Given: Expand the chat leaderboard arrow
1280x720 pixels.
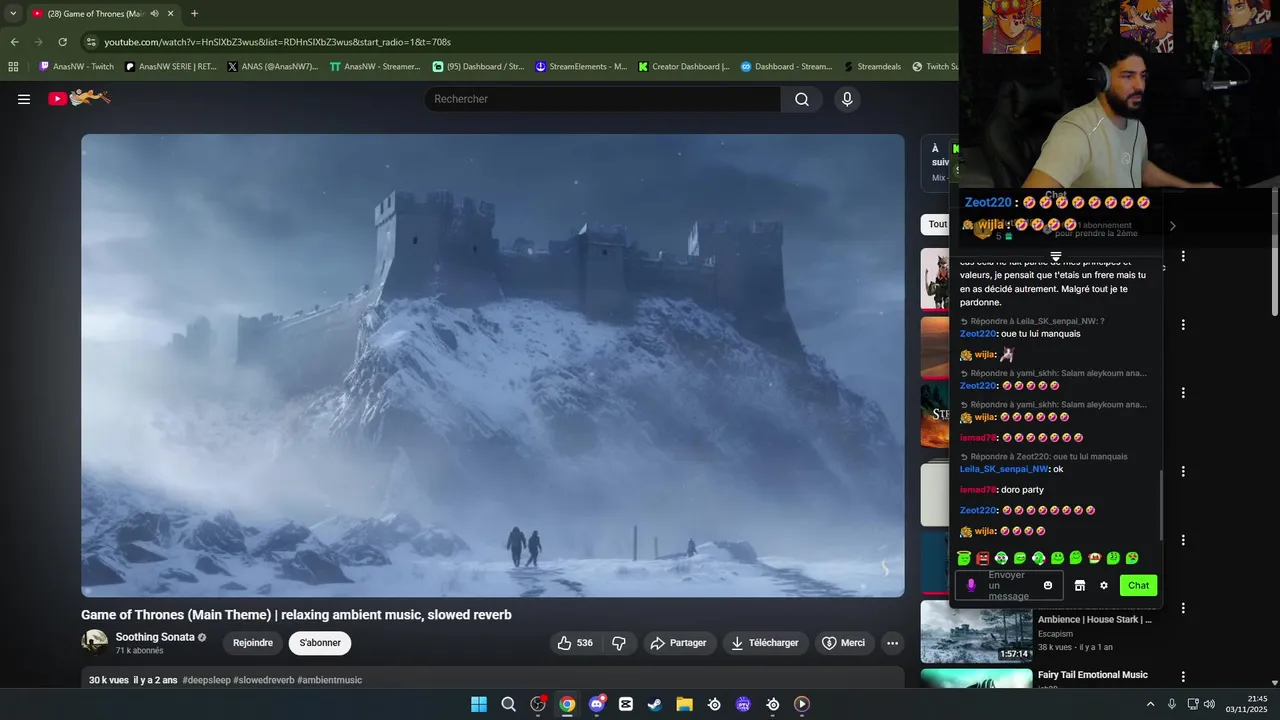Looking at the screenshot, I should coord(1172,226).
